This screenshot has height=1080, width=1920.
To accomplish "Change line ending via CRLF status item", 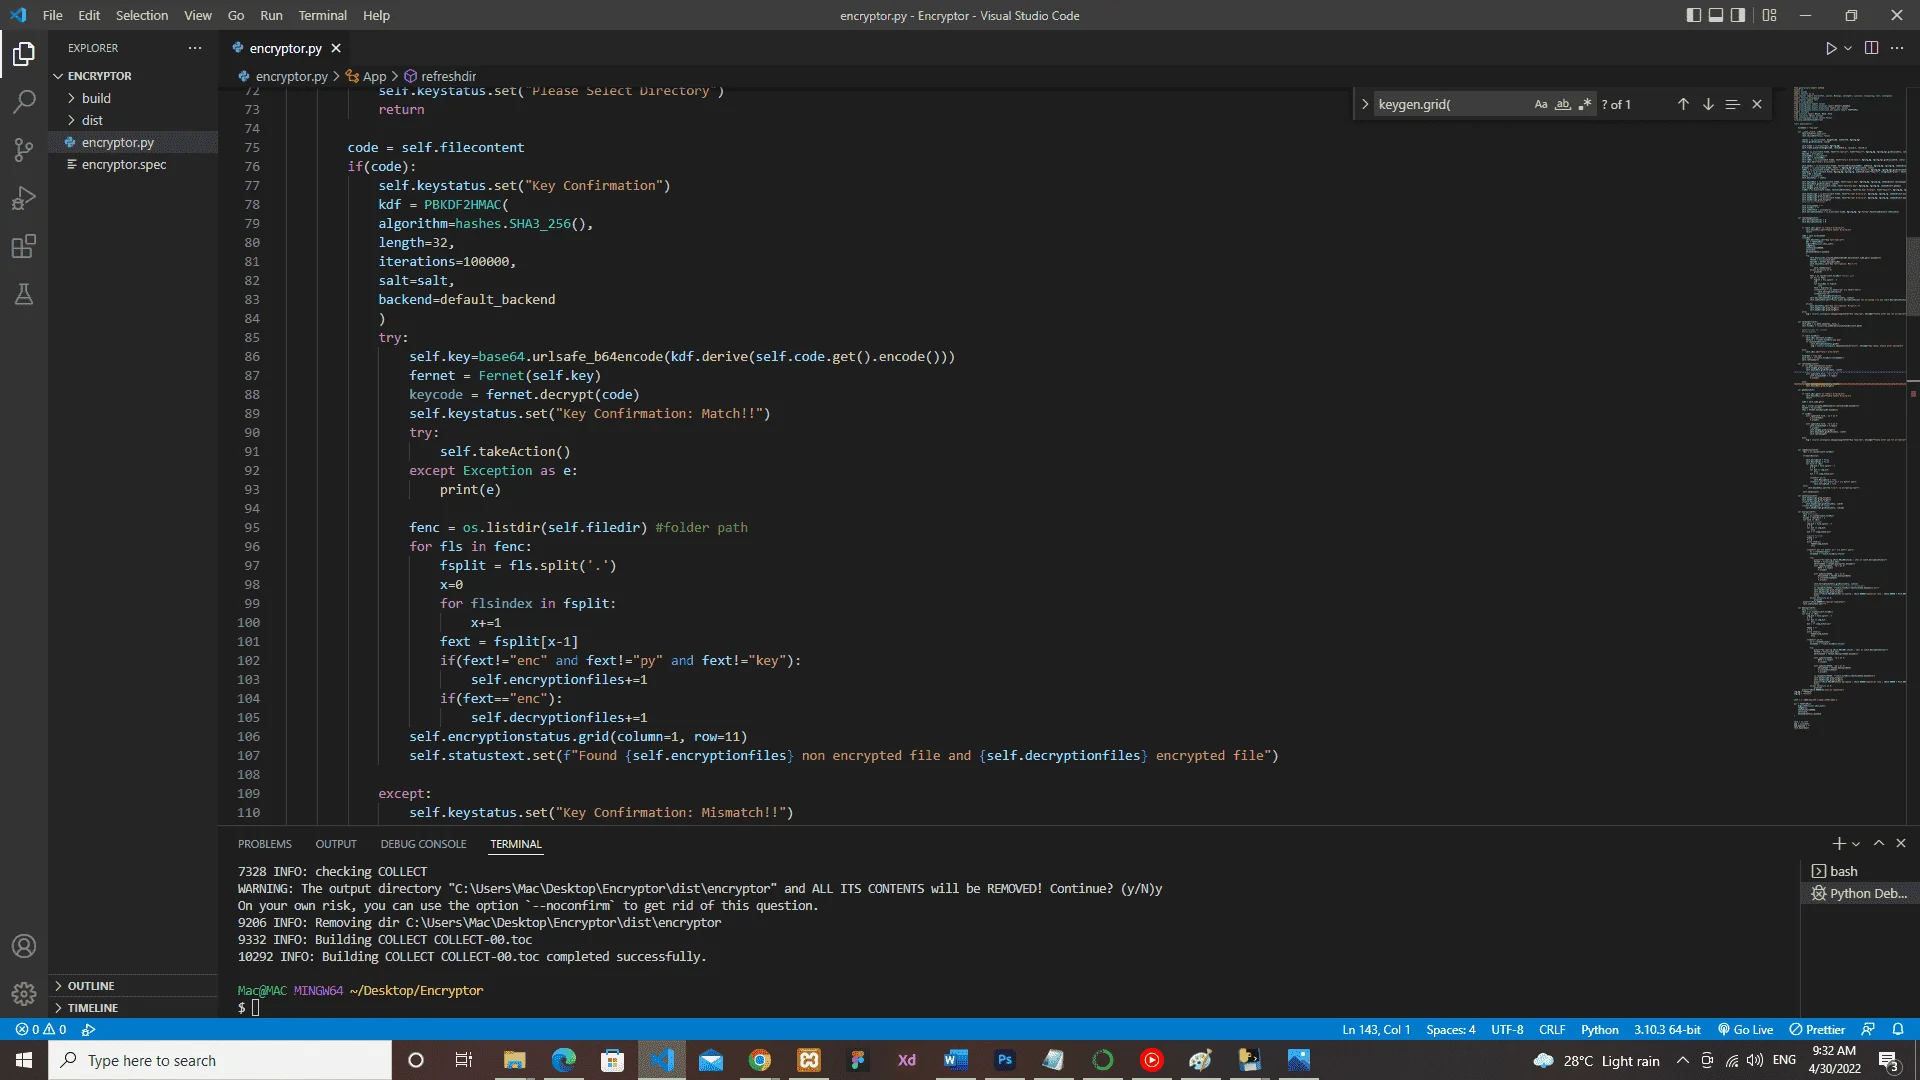I will point(1552,1029).
